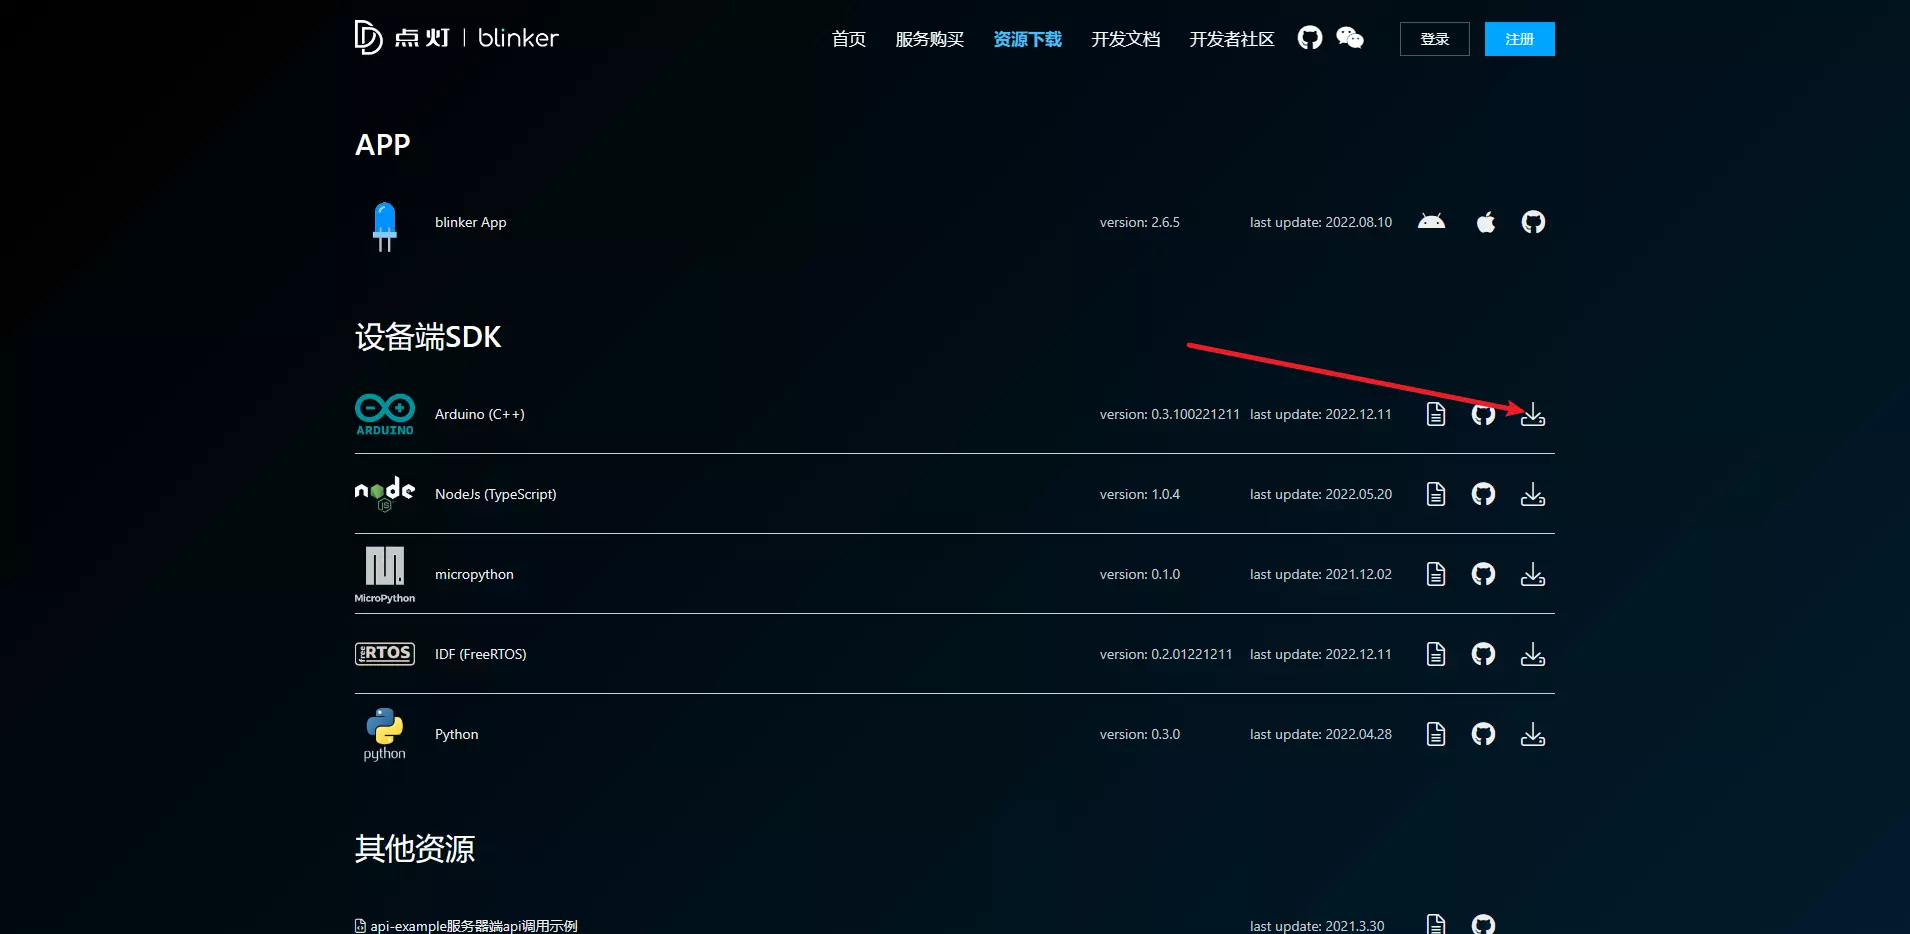Image resolution: width=1910 pixels, height=934 pixels.
Task: Click the Arduino logo
Action: 385,414
